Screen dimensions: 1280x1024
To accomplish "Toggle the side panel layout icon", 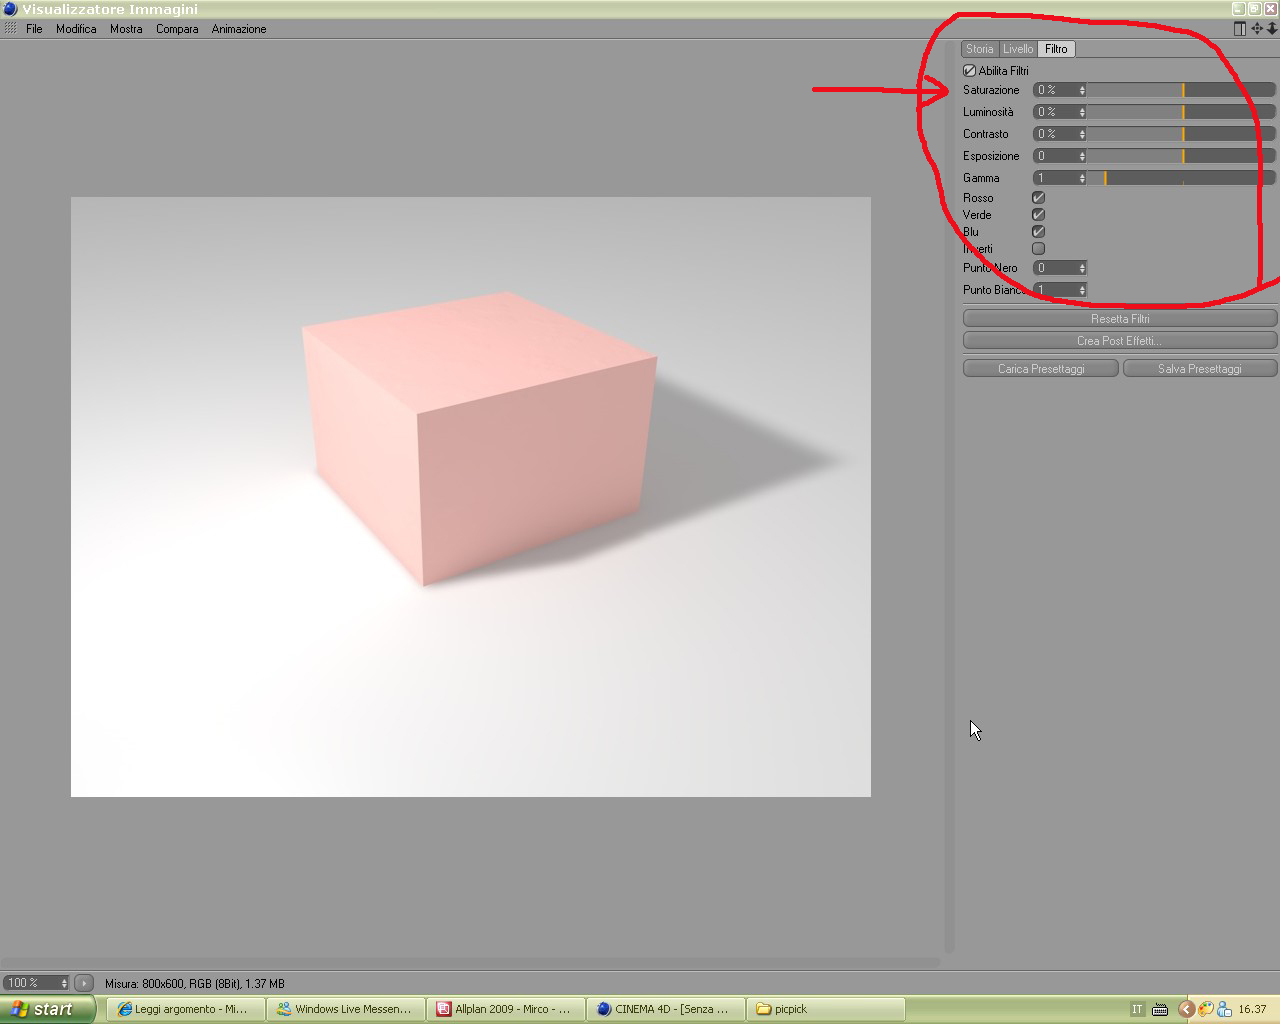I will coord(1240,29).
